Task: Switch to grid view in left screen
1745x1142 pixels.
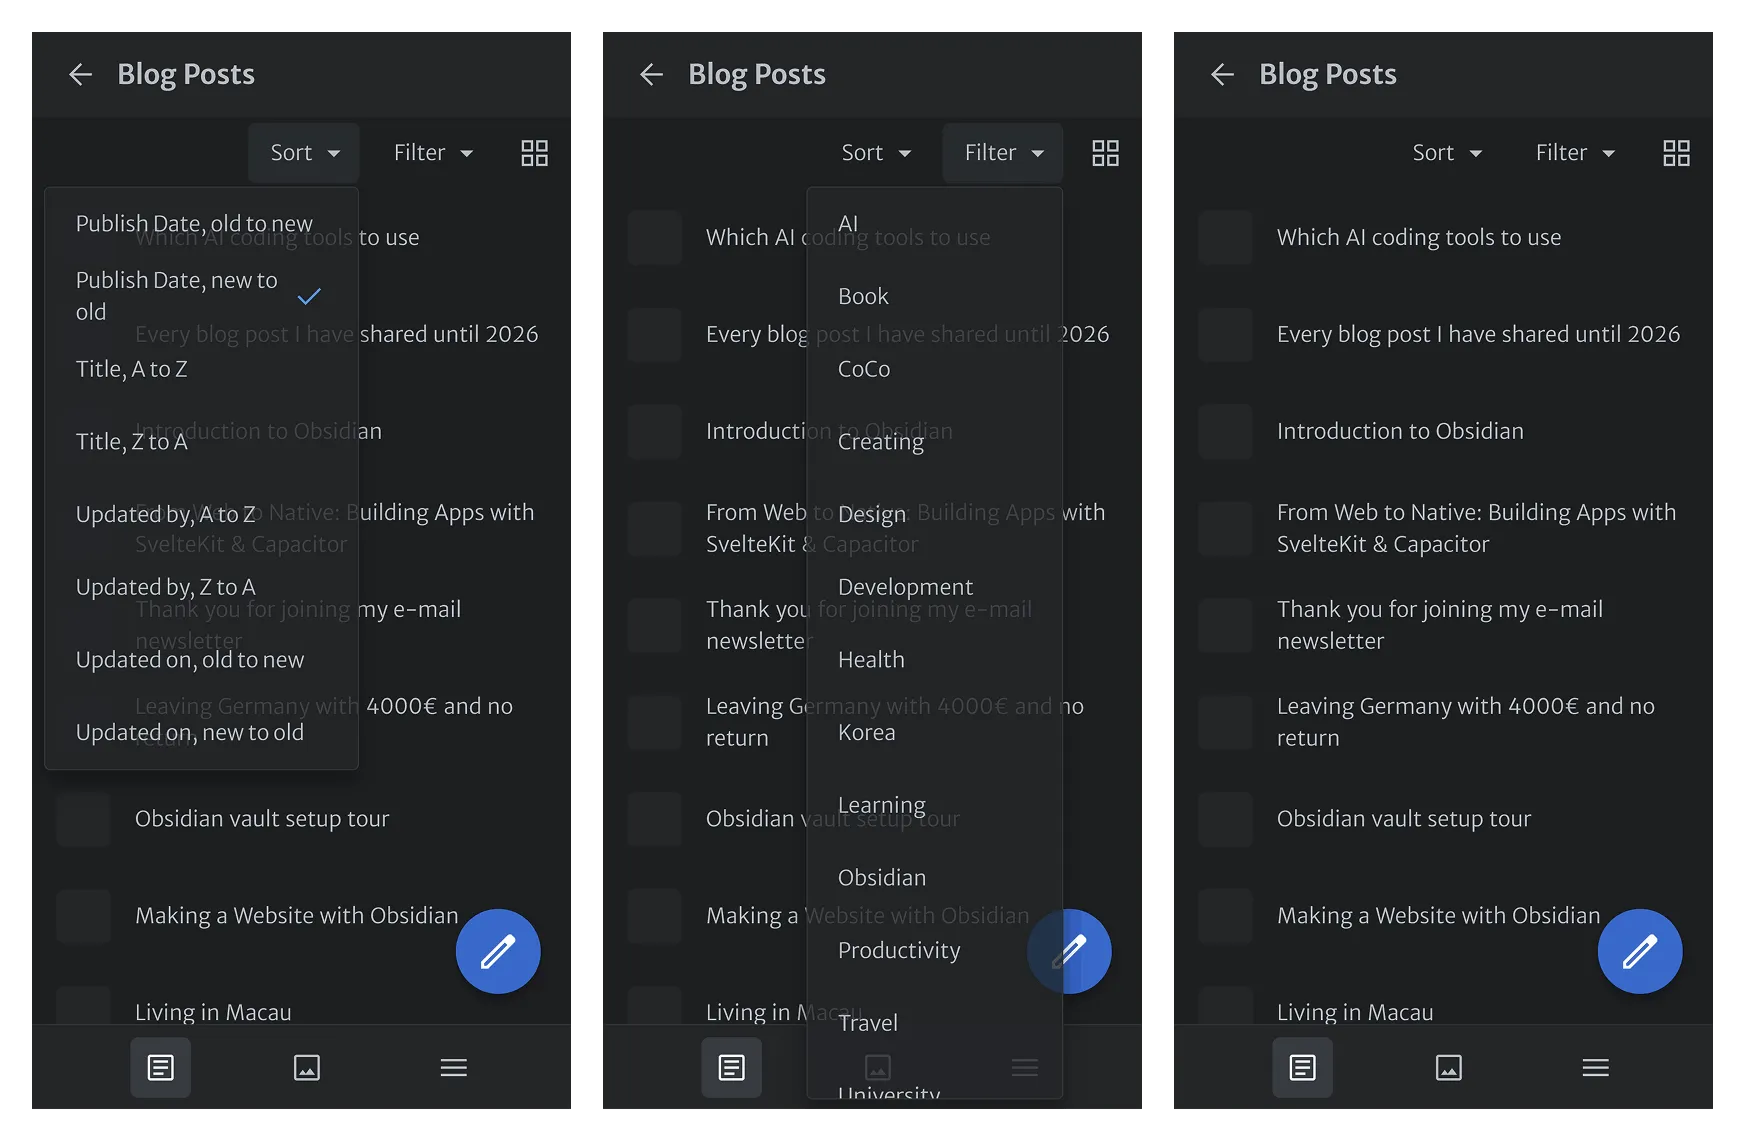Action: click(534, 153)
